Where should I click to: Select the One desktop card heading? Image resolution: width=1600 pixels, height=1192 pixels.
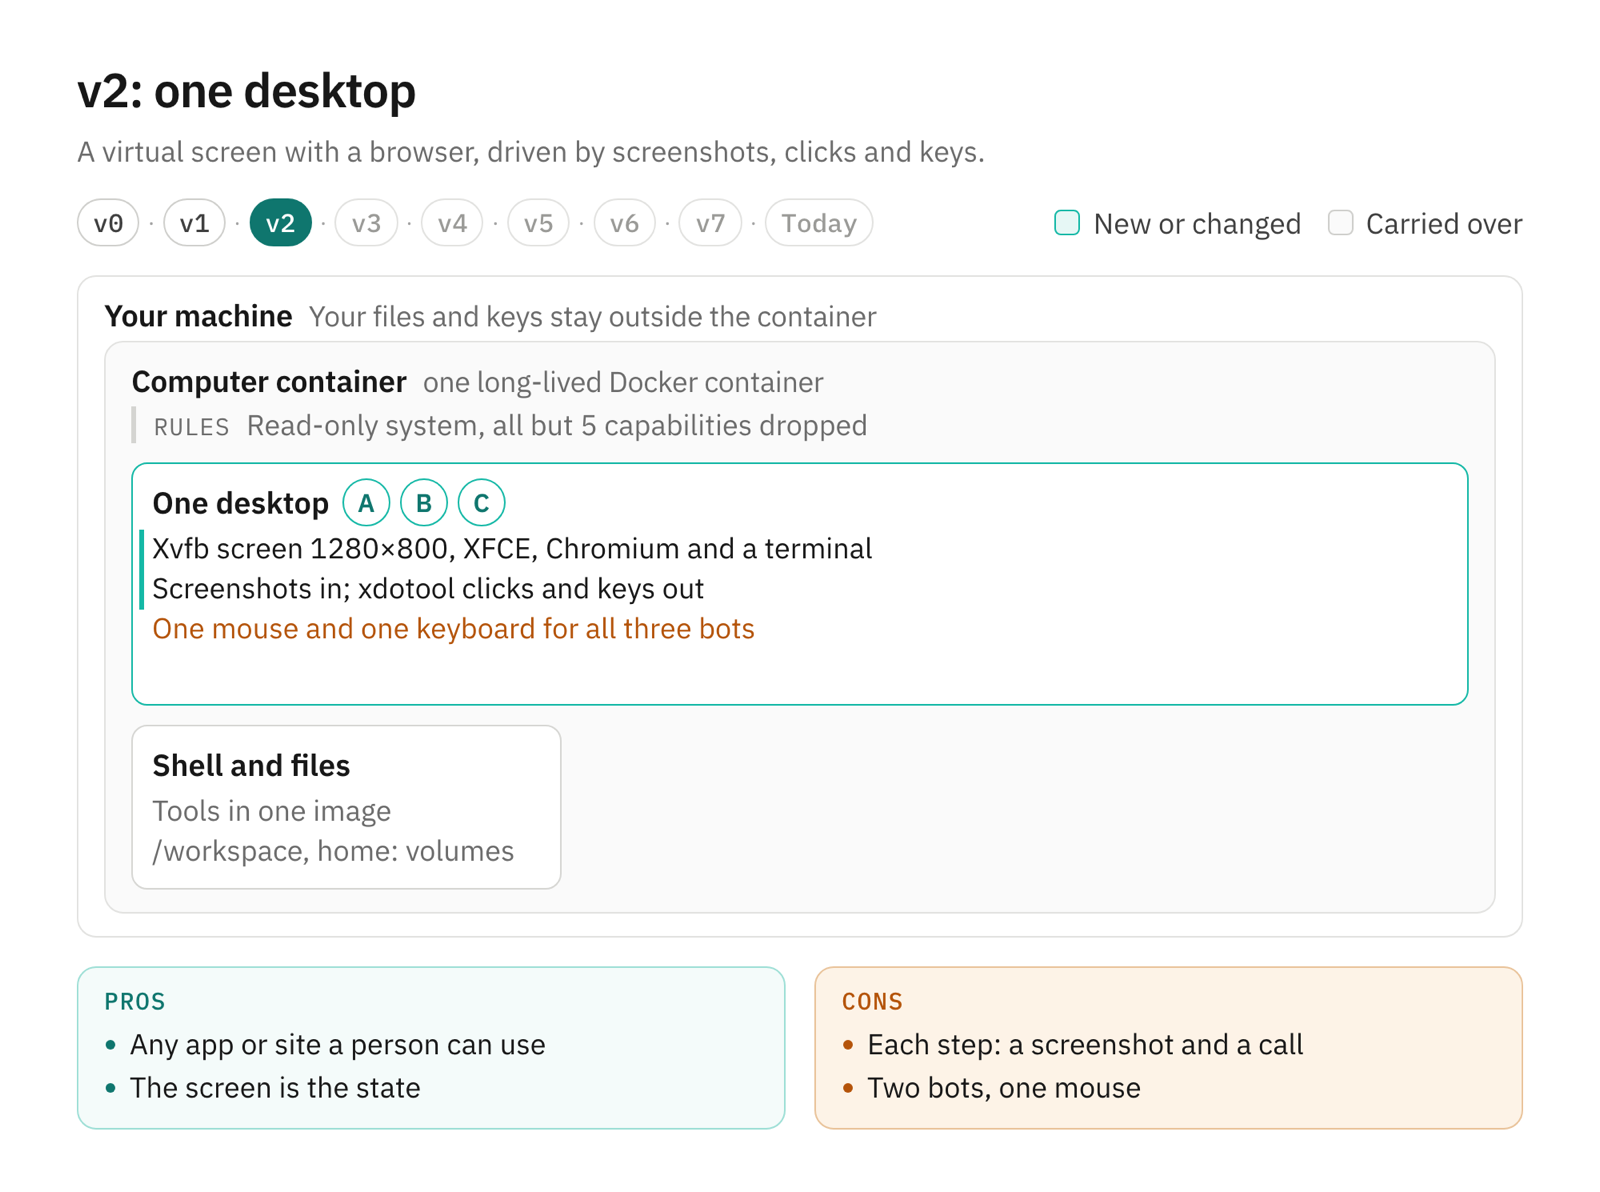click(240, 503)
